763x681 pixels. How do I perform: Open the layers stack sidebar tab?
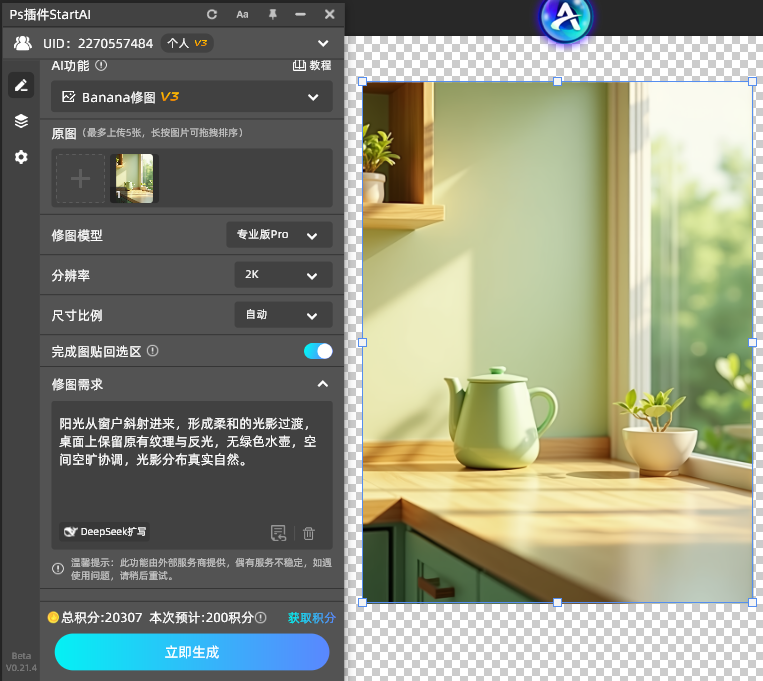[x=21, y=121]
